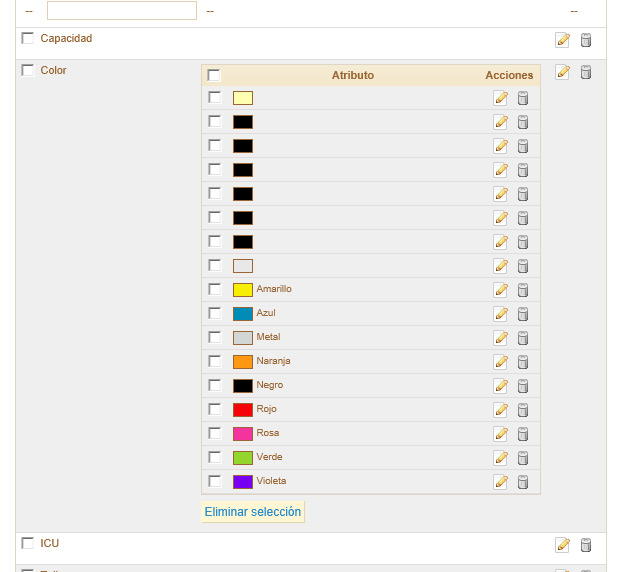The image size is (620, 572).
Task: Click the Negro attribute label
Action: pos(270,385)
